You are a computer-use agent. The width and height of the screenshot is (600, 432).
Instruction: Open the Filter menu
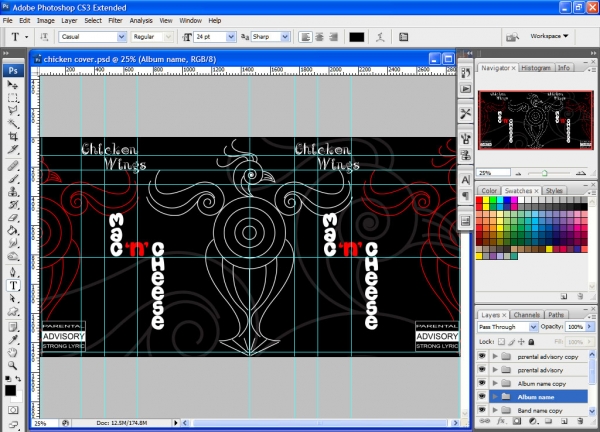[x=115, y=21]
